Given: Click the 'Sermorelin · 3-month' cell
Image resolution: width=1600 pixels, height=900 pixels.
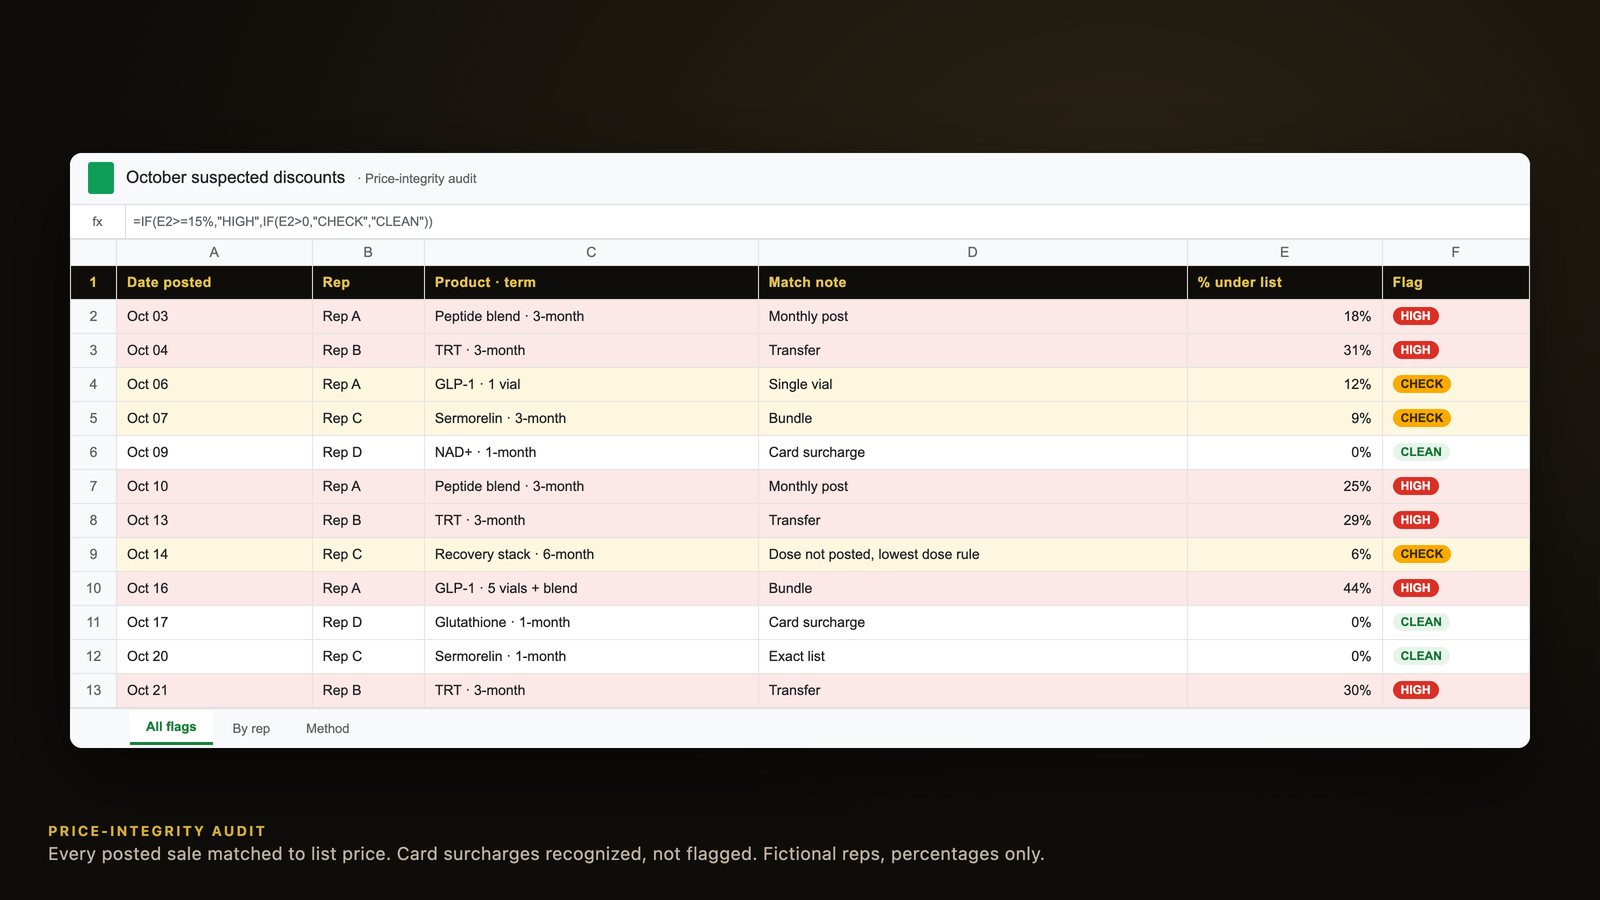Looking at the screenshot, I should tap(591, 418).
